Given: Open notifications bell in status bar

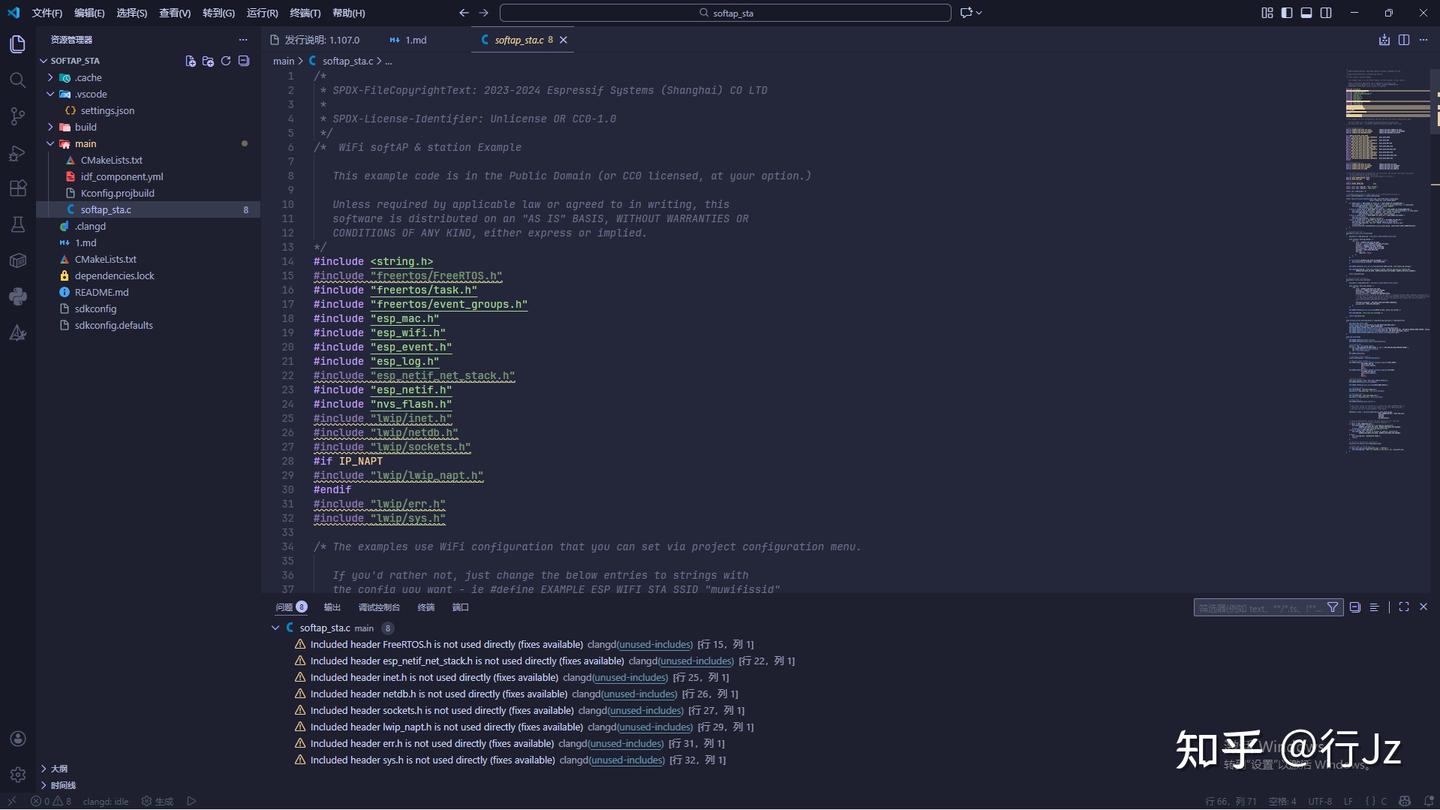Looking at the screenshot, I should click(1427, 801).
